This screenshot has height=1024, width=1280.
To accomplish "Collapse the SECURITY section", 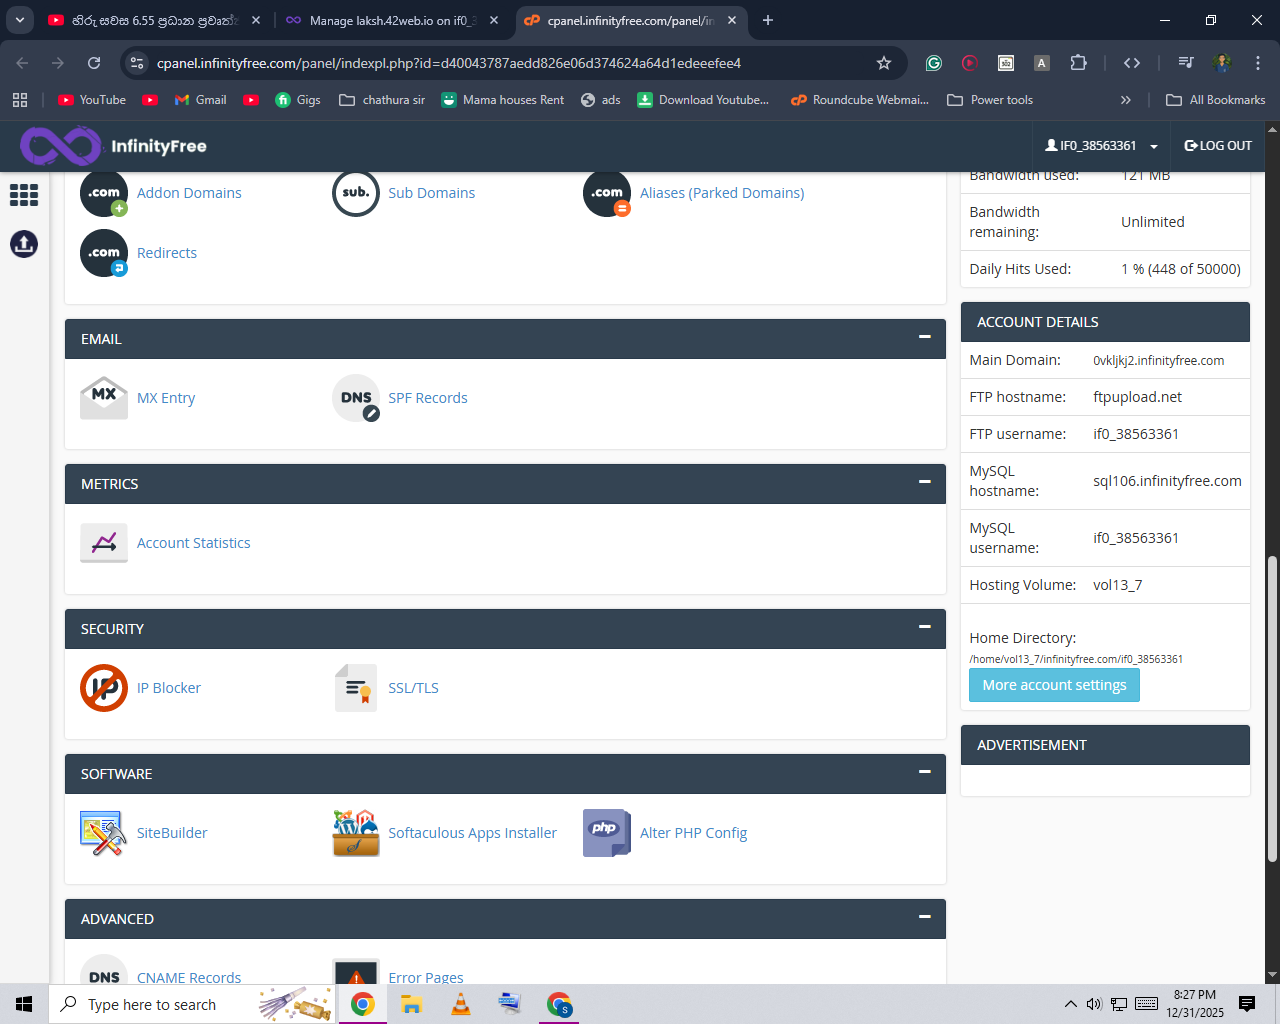I will (925, 628).
